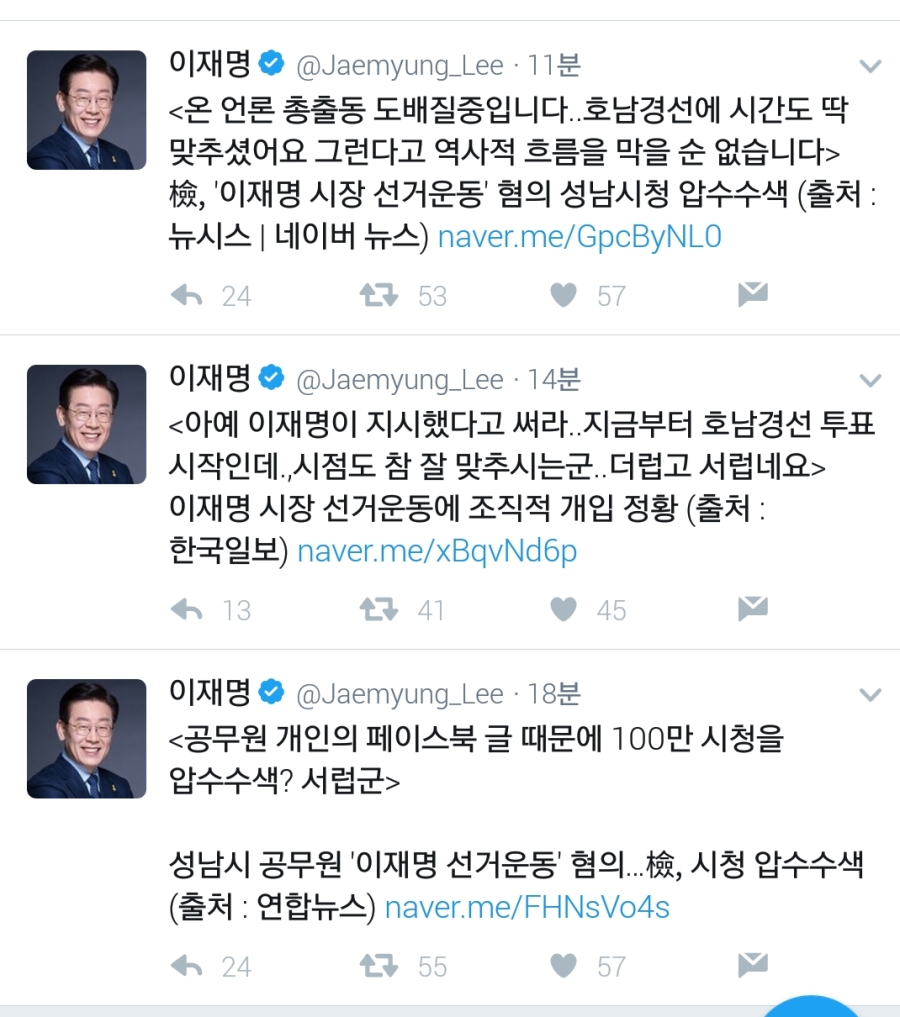
Task: Open profile photo on the first tweet
Action: point(86,110)
